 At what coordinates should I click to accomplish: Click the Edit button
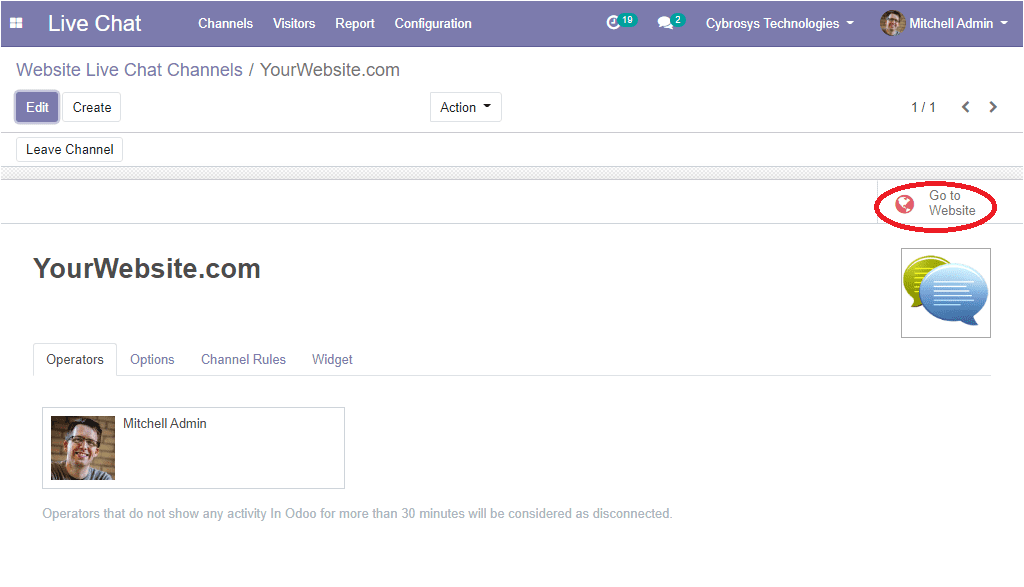tap(37, 107)
